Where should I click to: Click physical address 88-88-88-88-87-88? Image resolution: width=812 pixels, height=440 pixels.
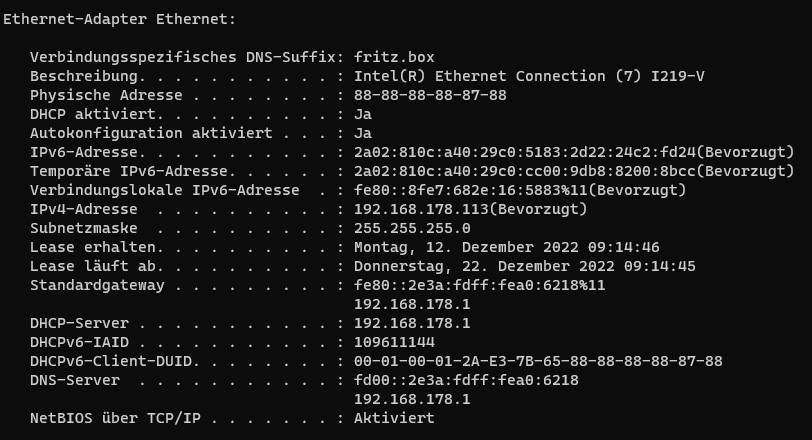coord(430,95)
